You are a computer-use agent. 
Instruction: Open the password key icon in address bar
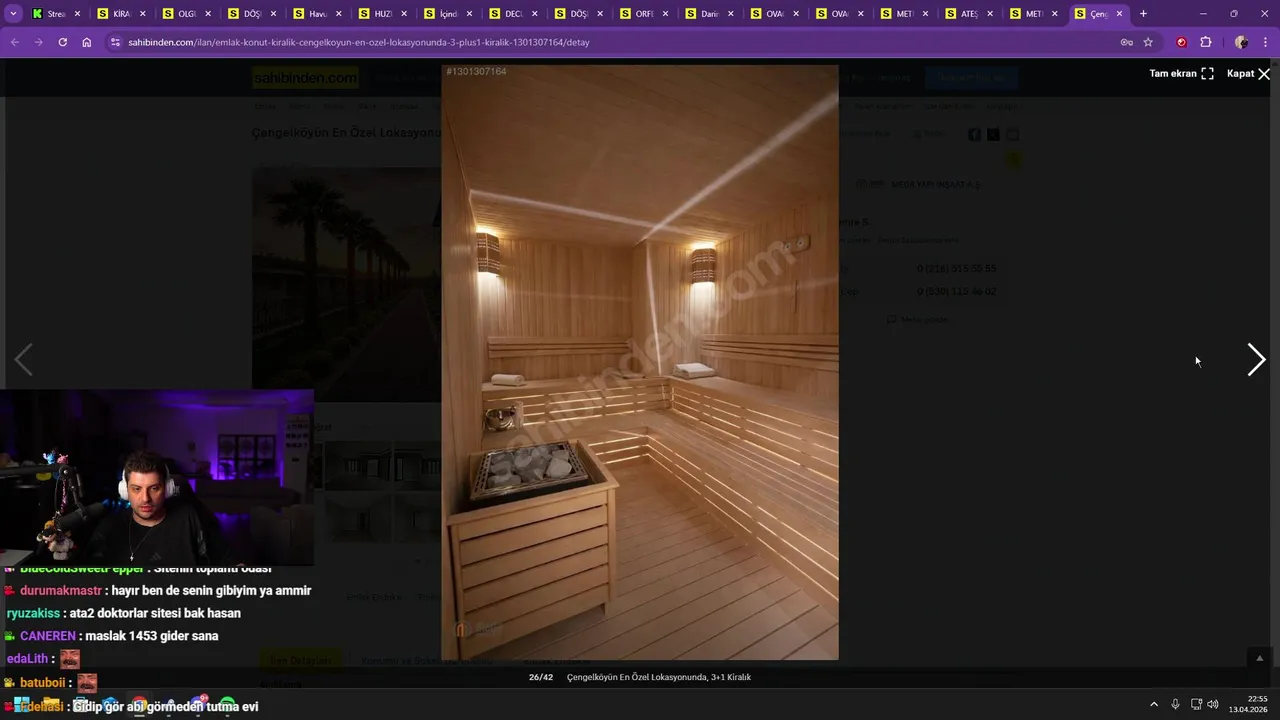[x=1126, y=42]
